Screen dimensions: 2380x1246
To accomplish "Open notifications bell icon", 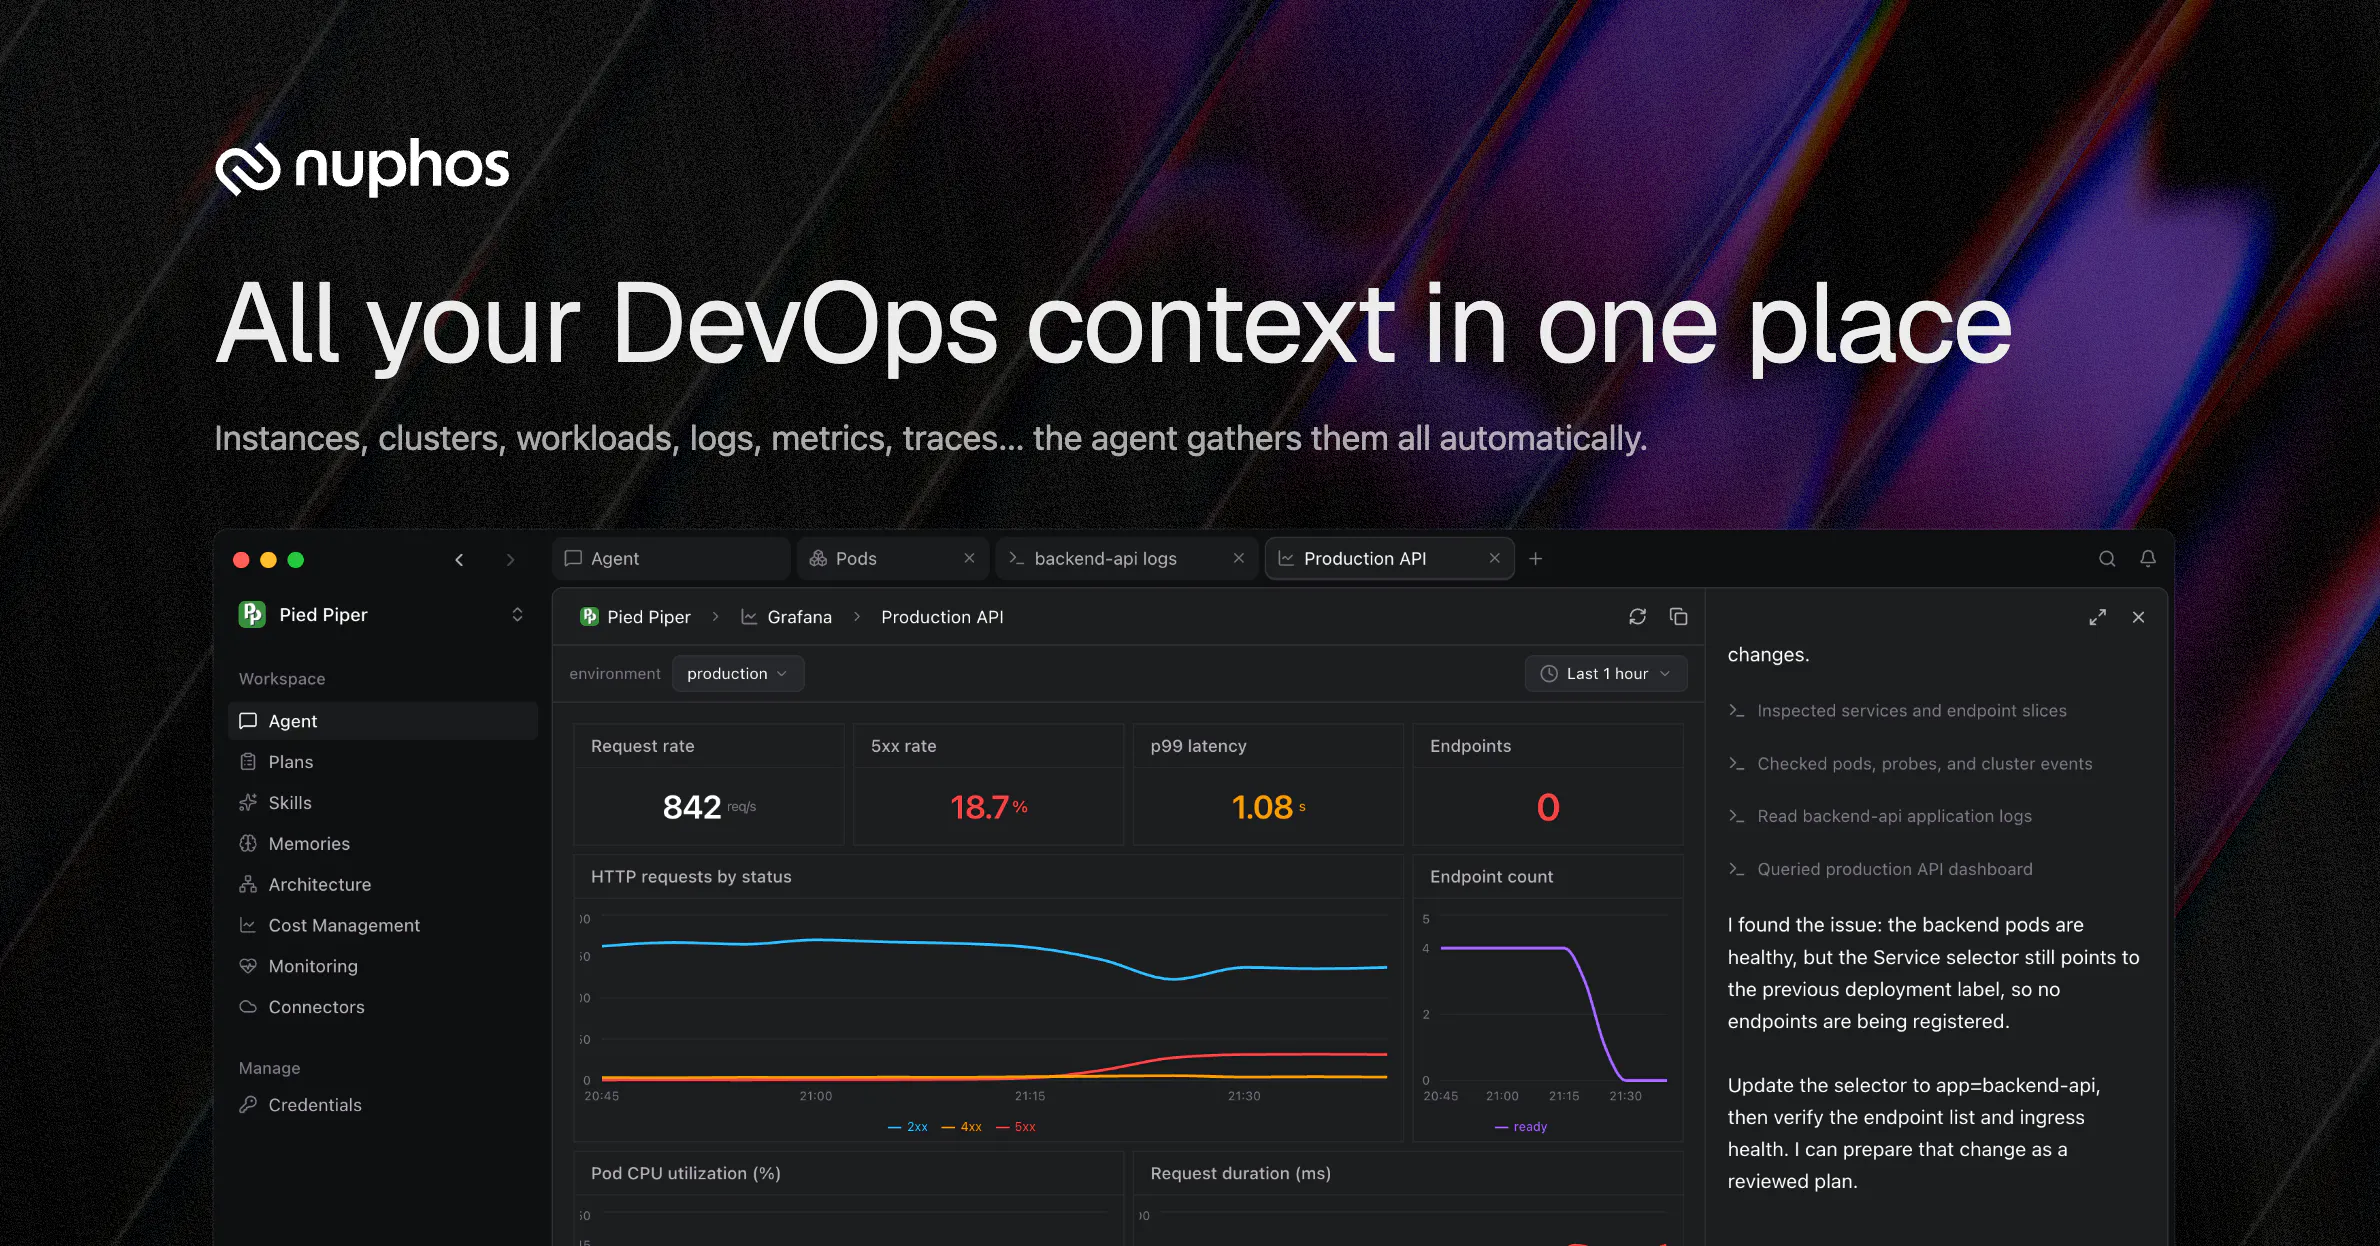I will point(2147,559).
